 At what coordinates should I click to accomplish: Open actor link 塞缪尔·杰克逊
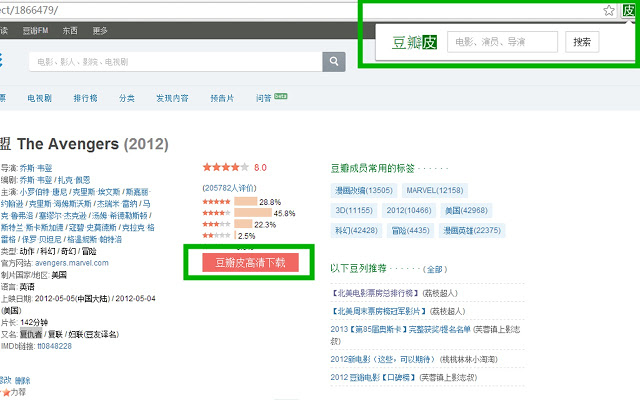pos(62,216)
